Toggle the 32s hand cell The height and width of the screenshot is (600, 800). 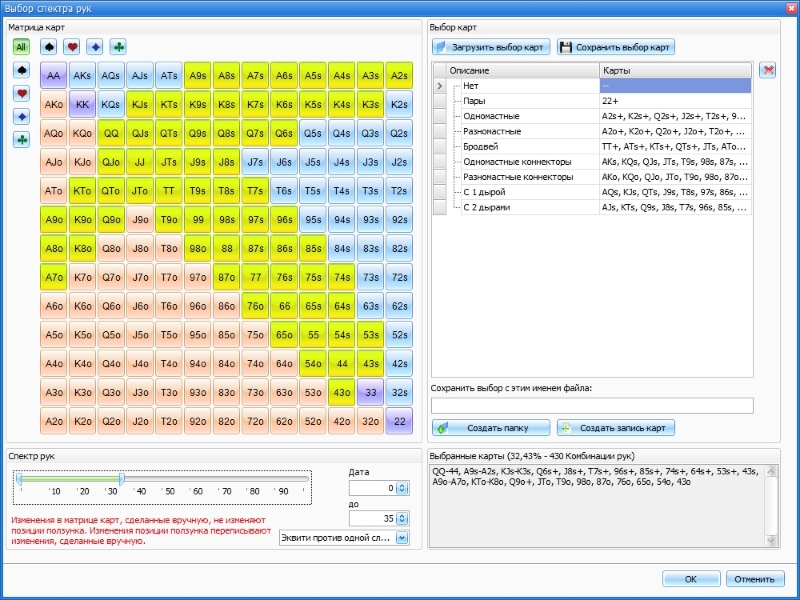tap(399, 392)
